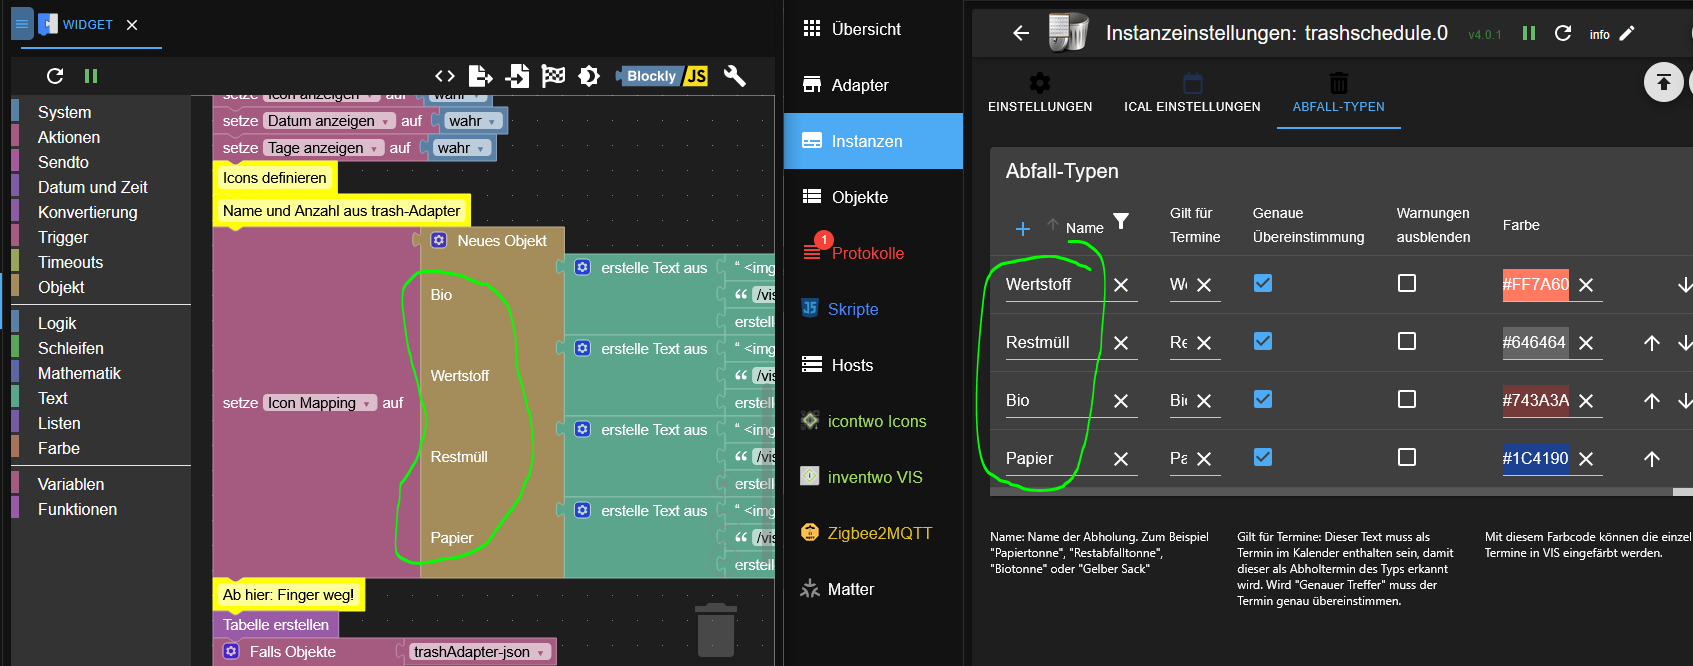Add a new Abfall-Typ row with plus icon

click(1022, 229)
